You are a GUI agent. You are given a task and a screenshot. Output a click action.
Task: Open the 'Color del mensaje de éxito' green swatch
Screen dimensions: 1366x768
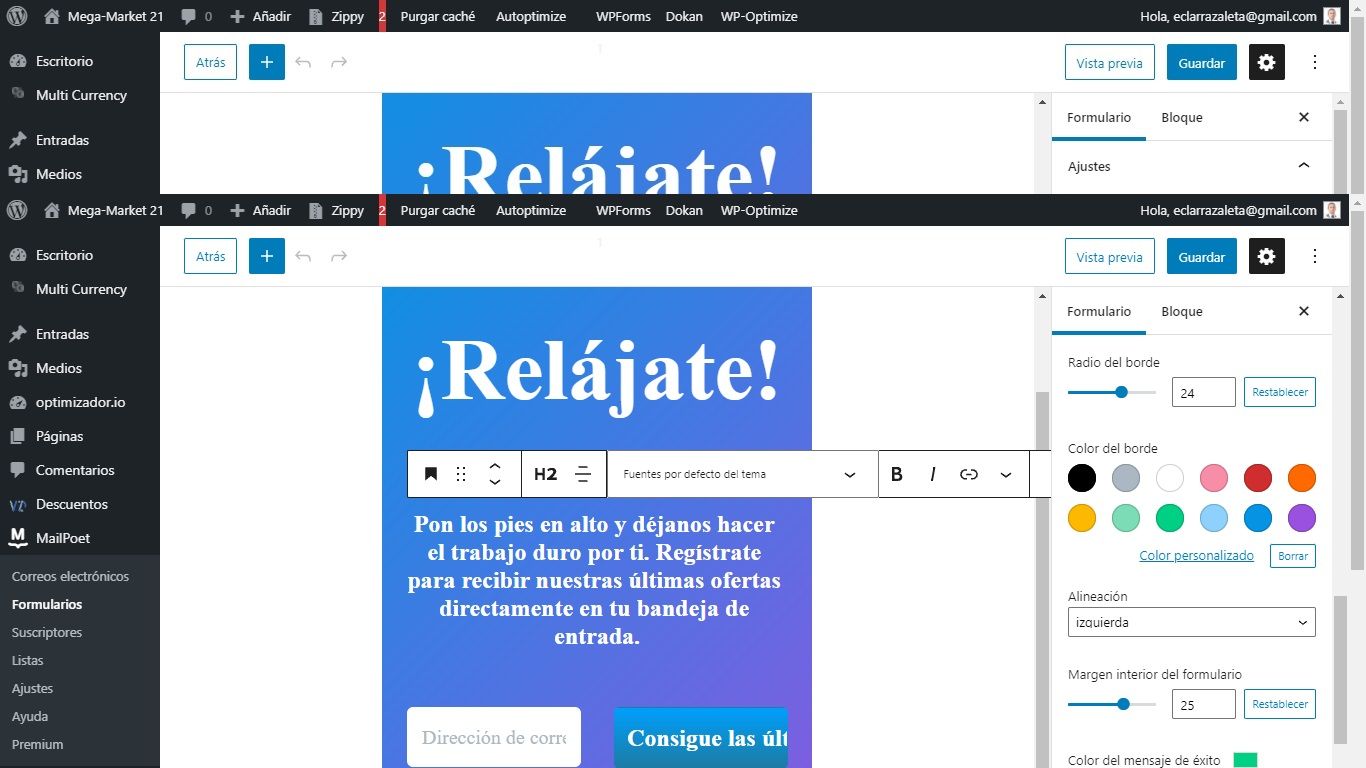pyautogui.click(x=1245, y=761)
